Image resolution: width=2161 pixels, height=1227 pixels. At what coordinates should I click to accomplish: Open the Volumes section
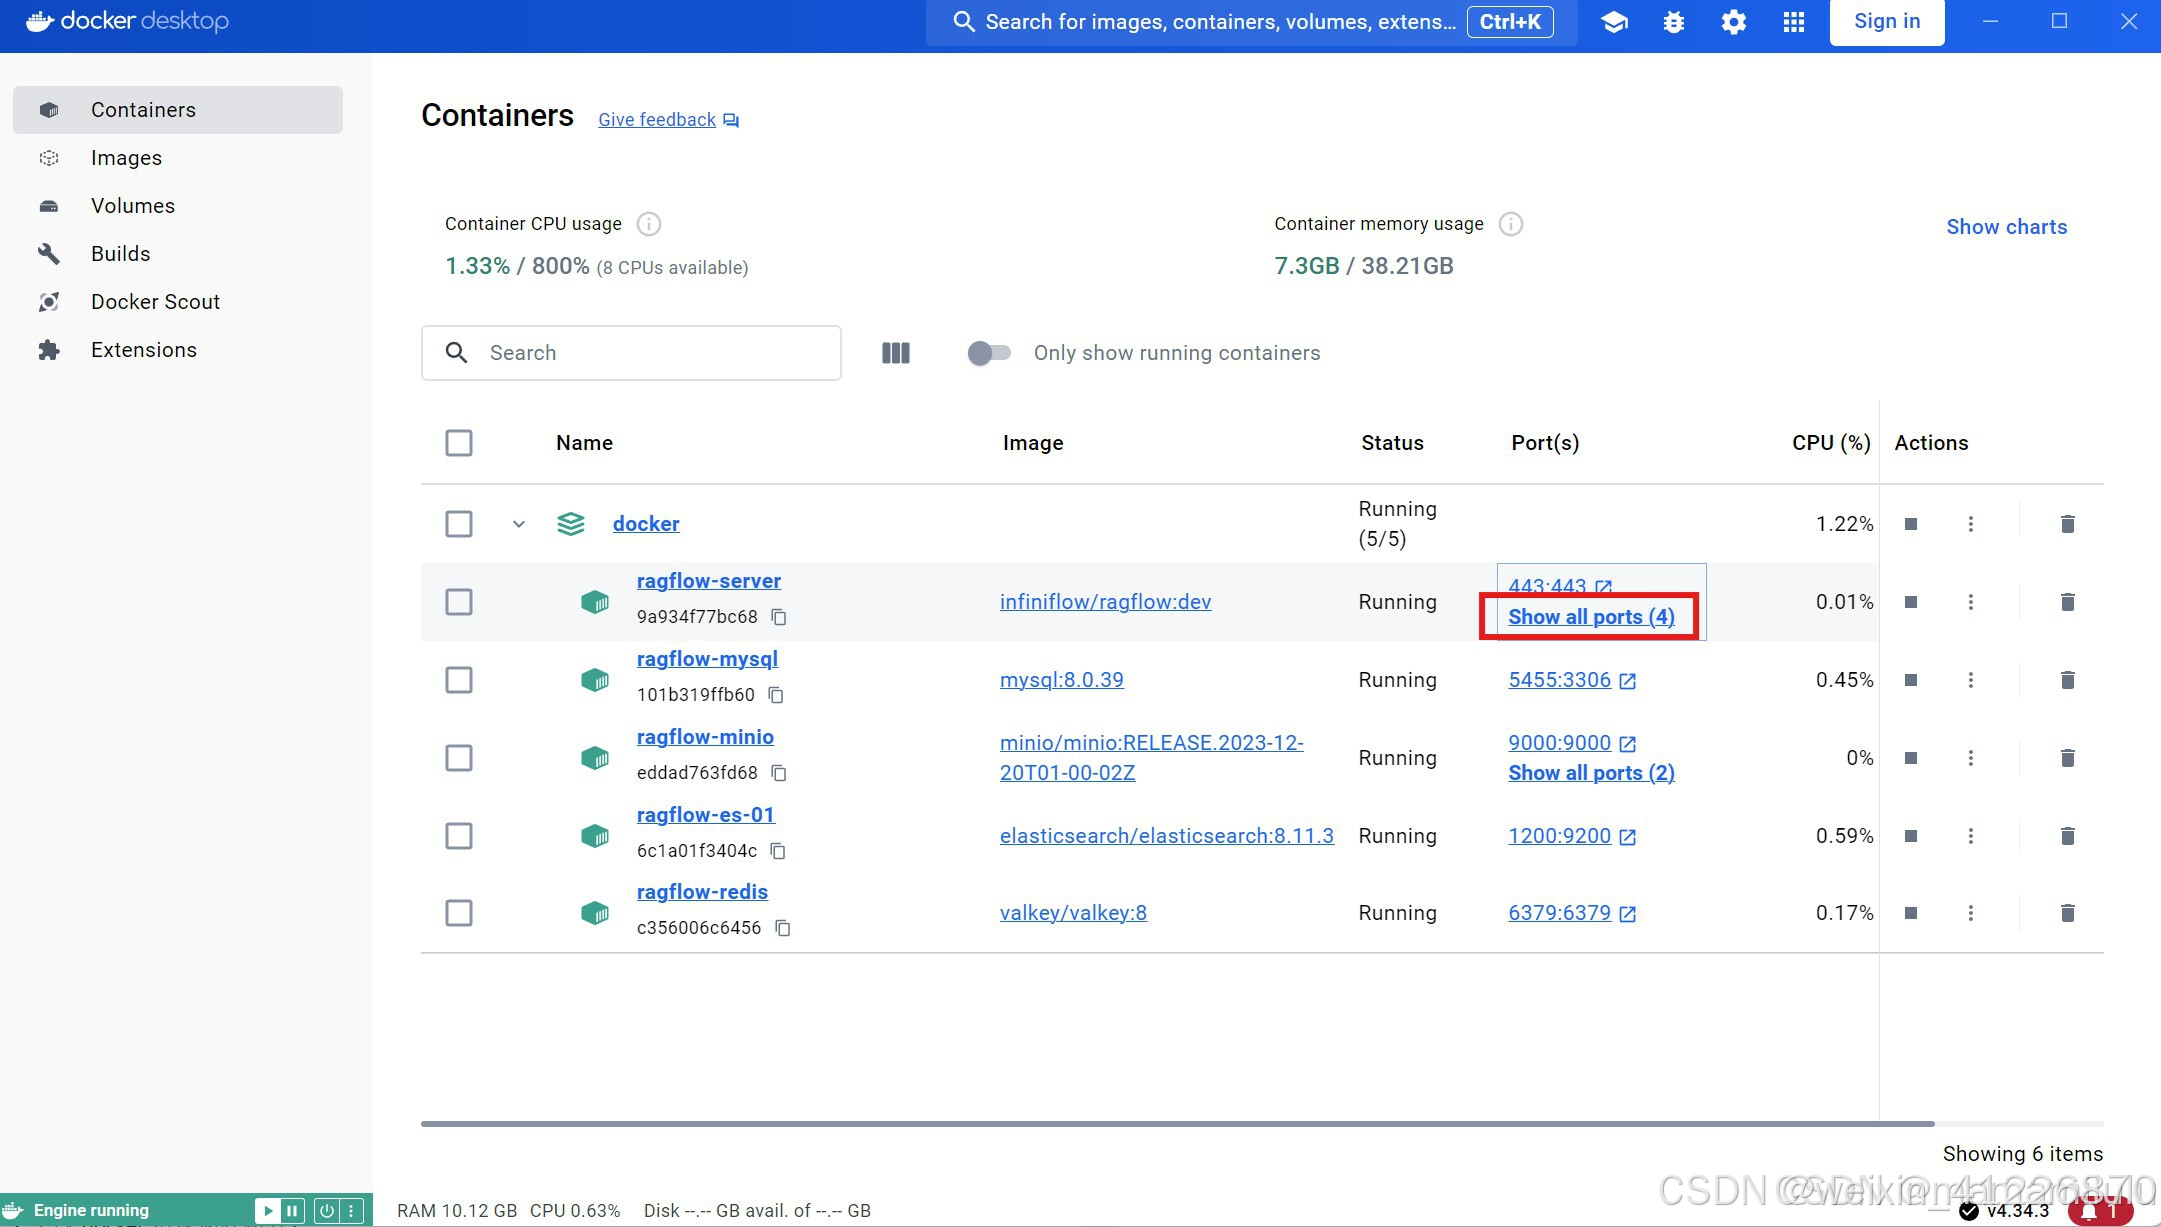point(132,206)
